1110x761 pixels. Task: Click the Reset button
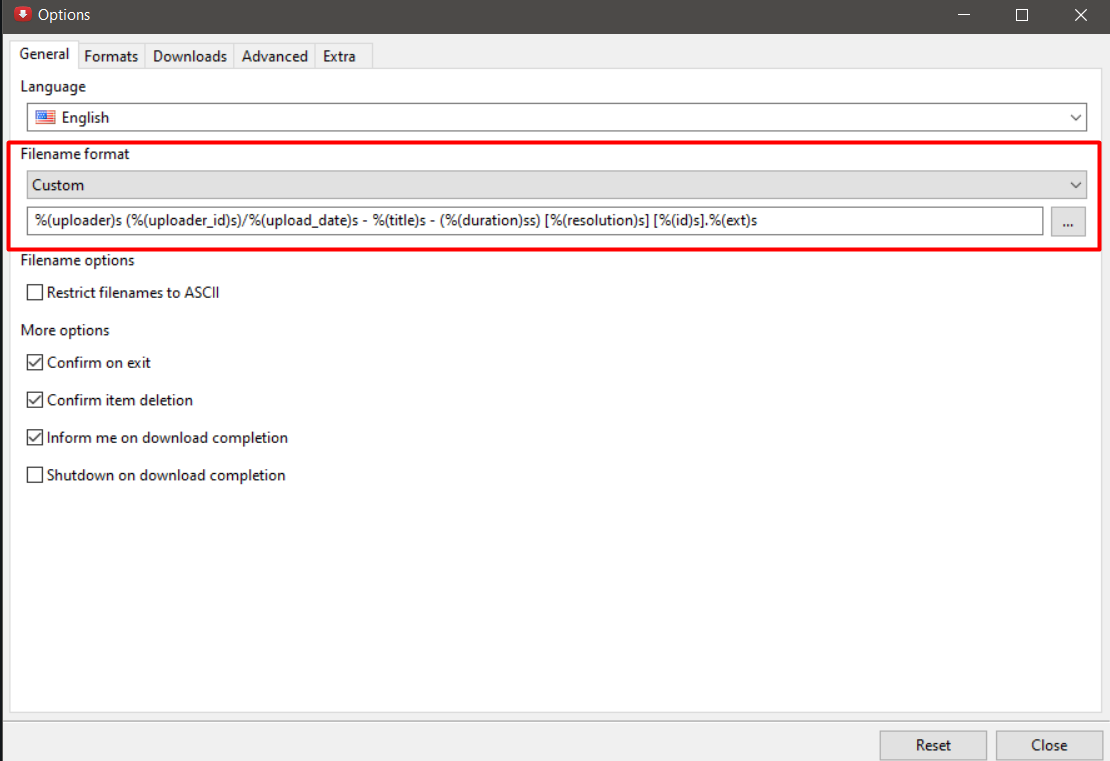tap(933, 745)
